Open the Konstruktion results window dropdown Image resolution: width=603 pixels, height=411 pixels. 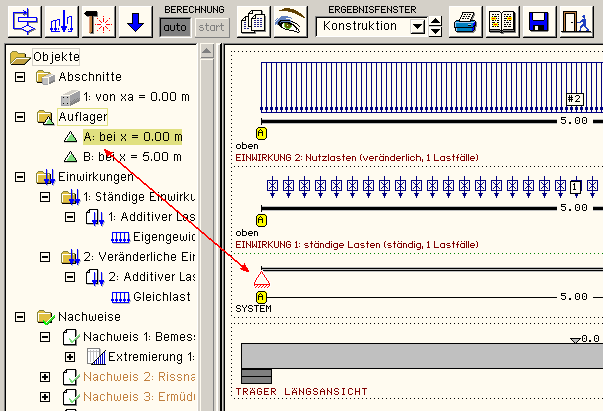coord(418,27)
